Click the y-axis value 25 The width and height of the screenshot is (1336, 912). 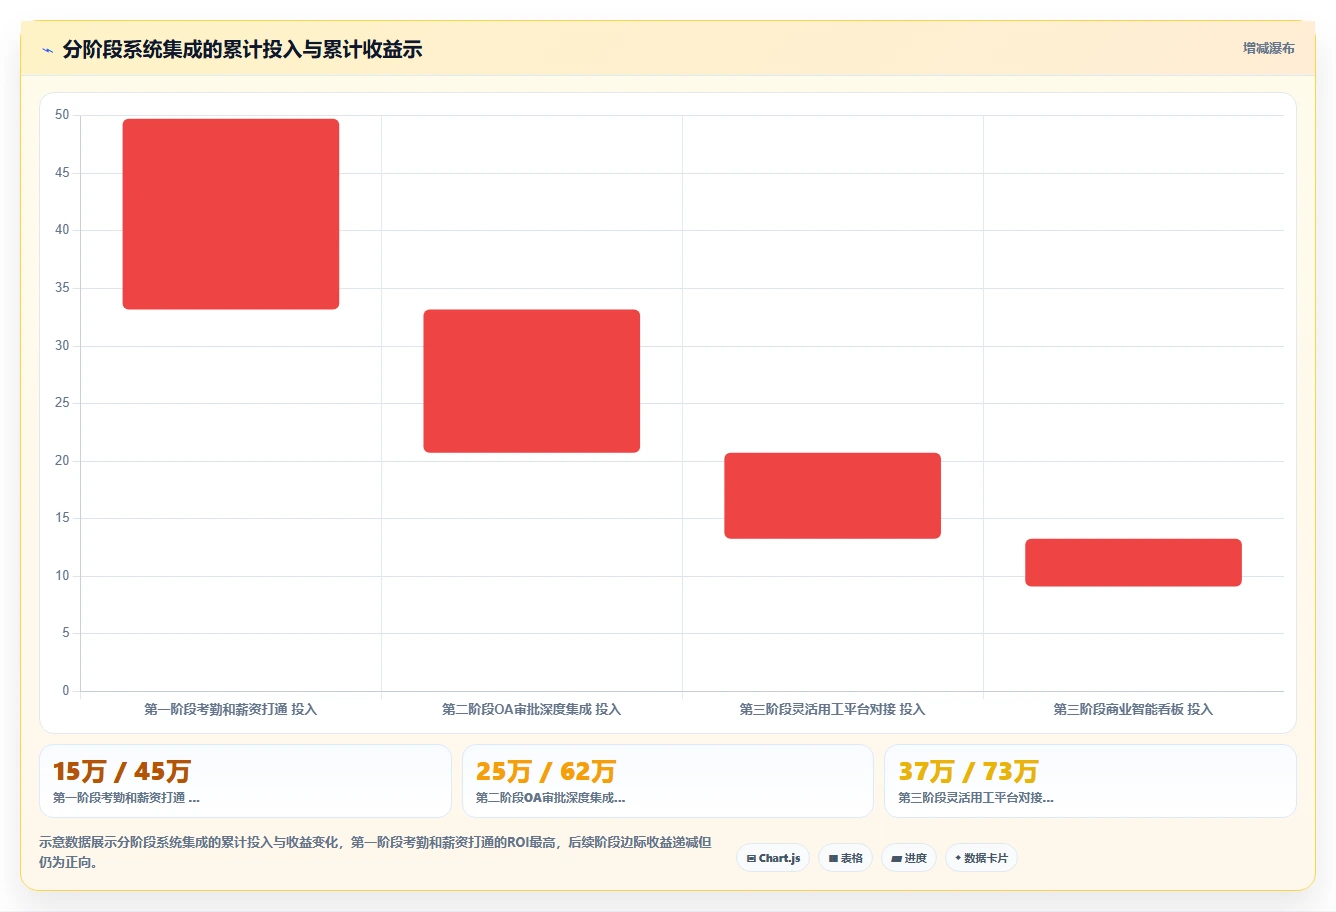(x=62, y=403)
